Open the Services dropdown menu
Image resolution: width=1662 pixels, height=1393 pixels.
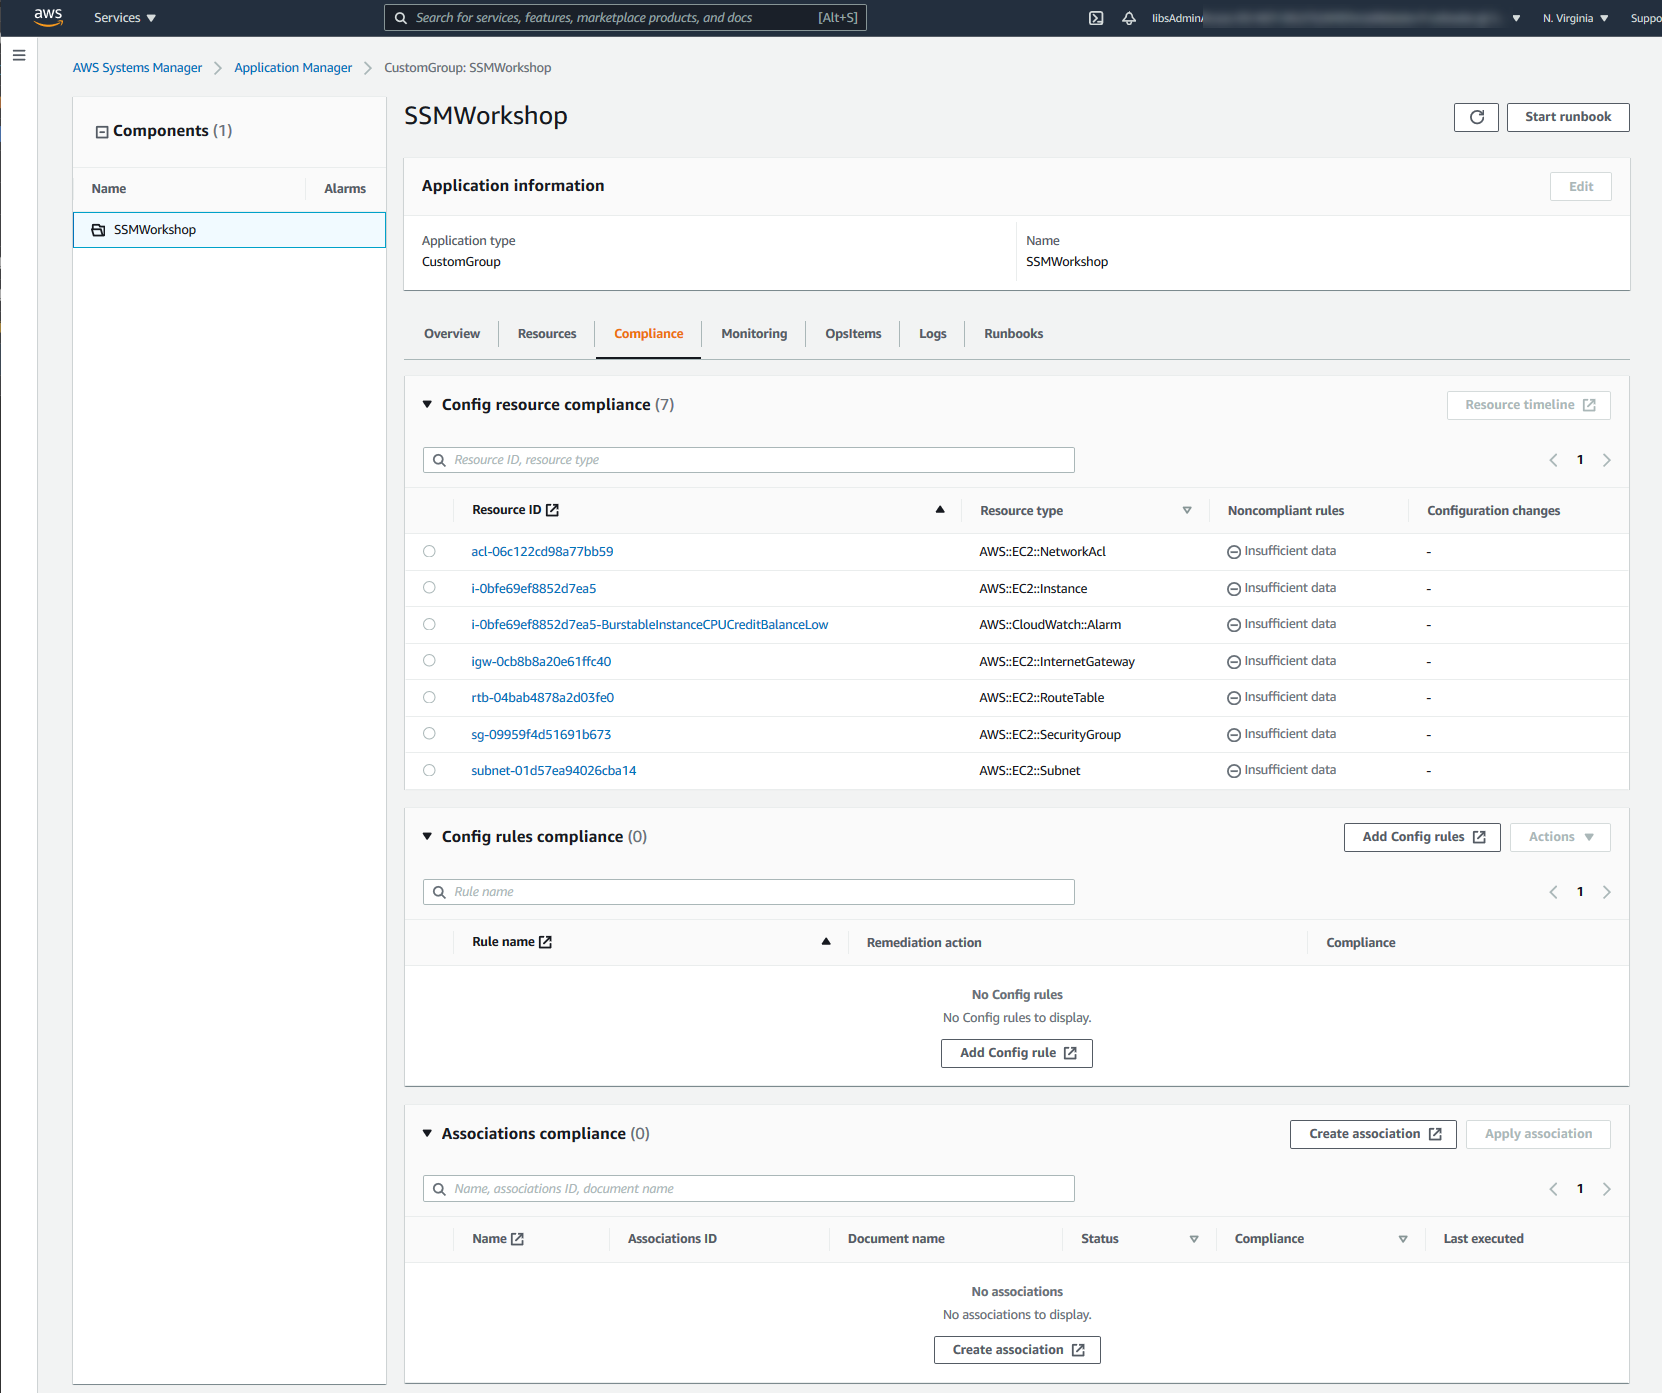click(x=124, y=18)
